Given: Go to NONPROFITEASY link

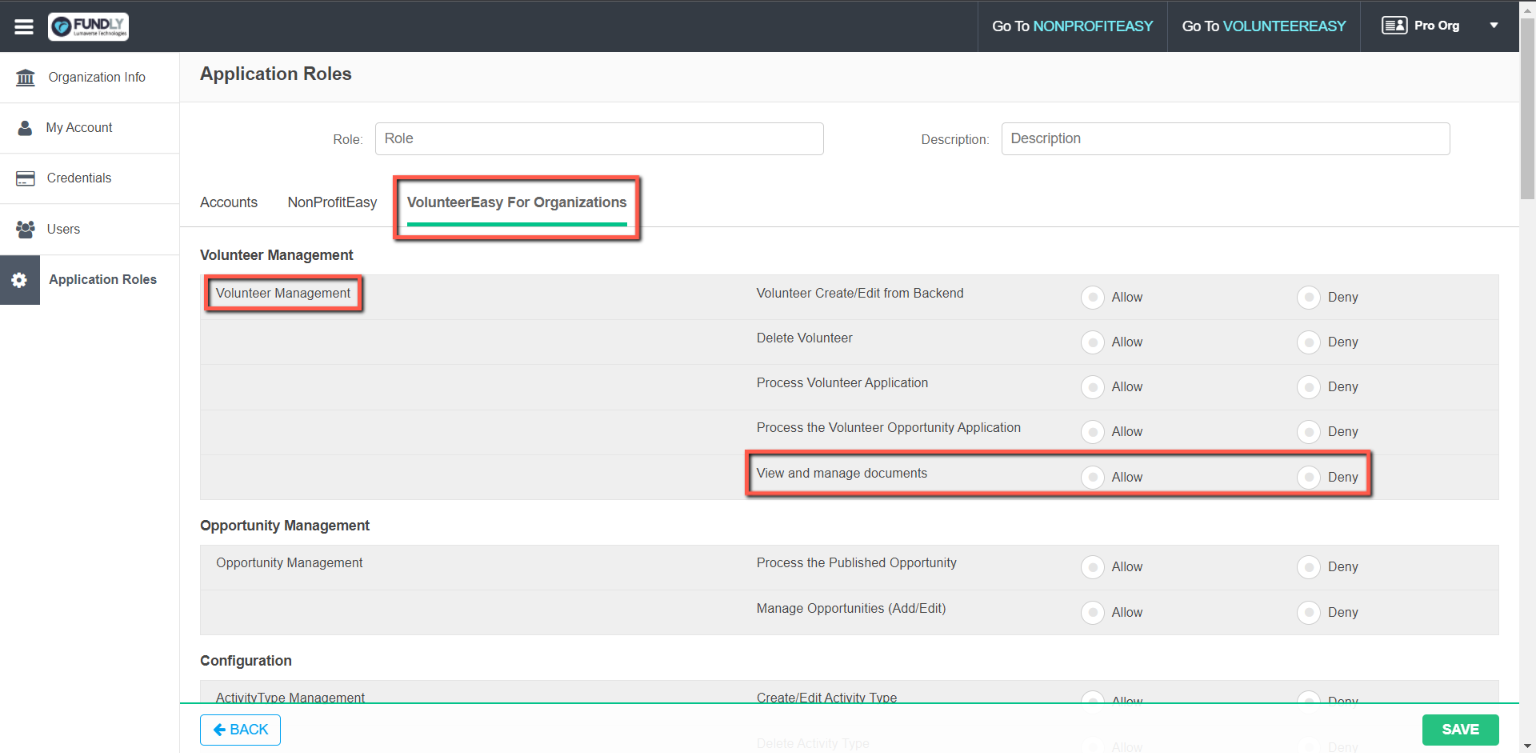Looking at the screenshot, I should (1072, 26).
